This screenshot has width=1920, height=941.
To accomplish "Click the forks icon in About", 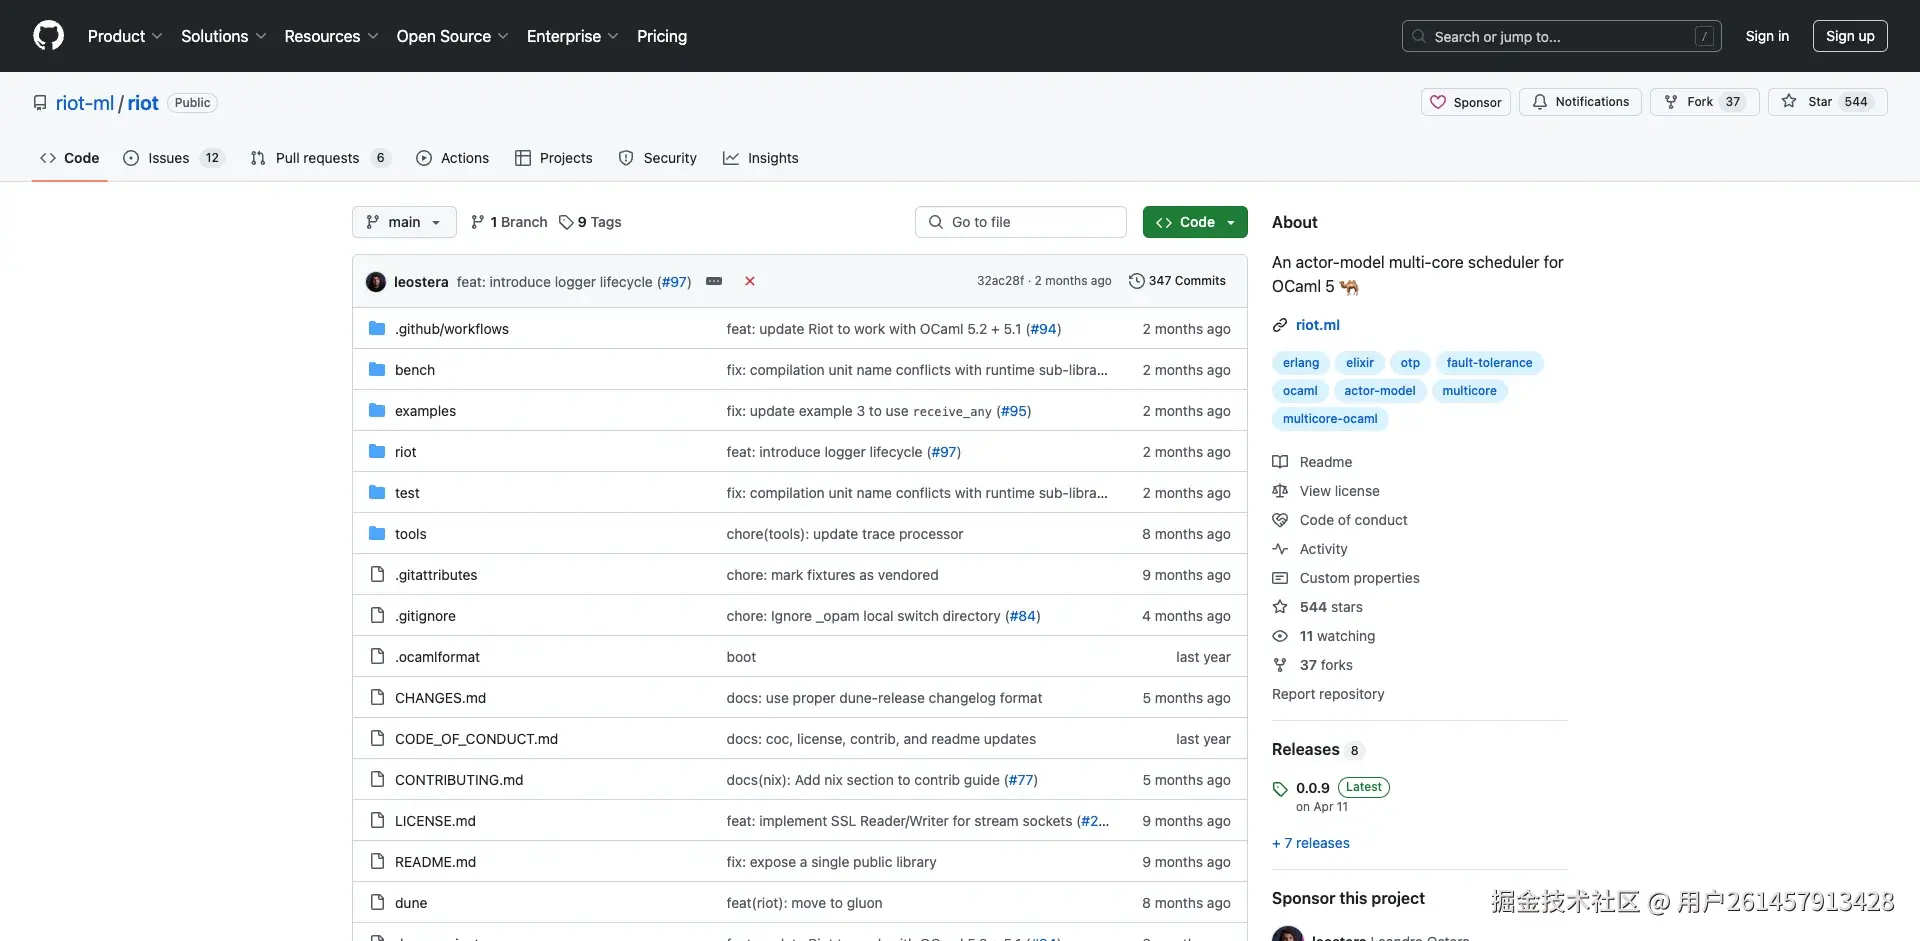I will click(x=1280, y=665).
